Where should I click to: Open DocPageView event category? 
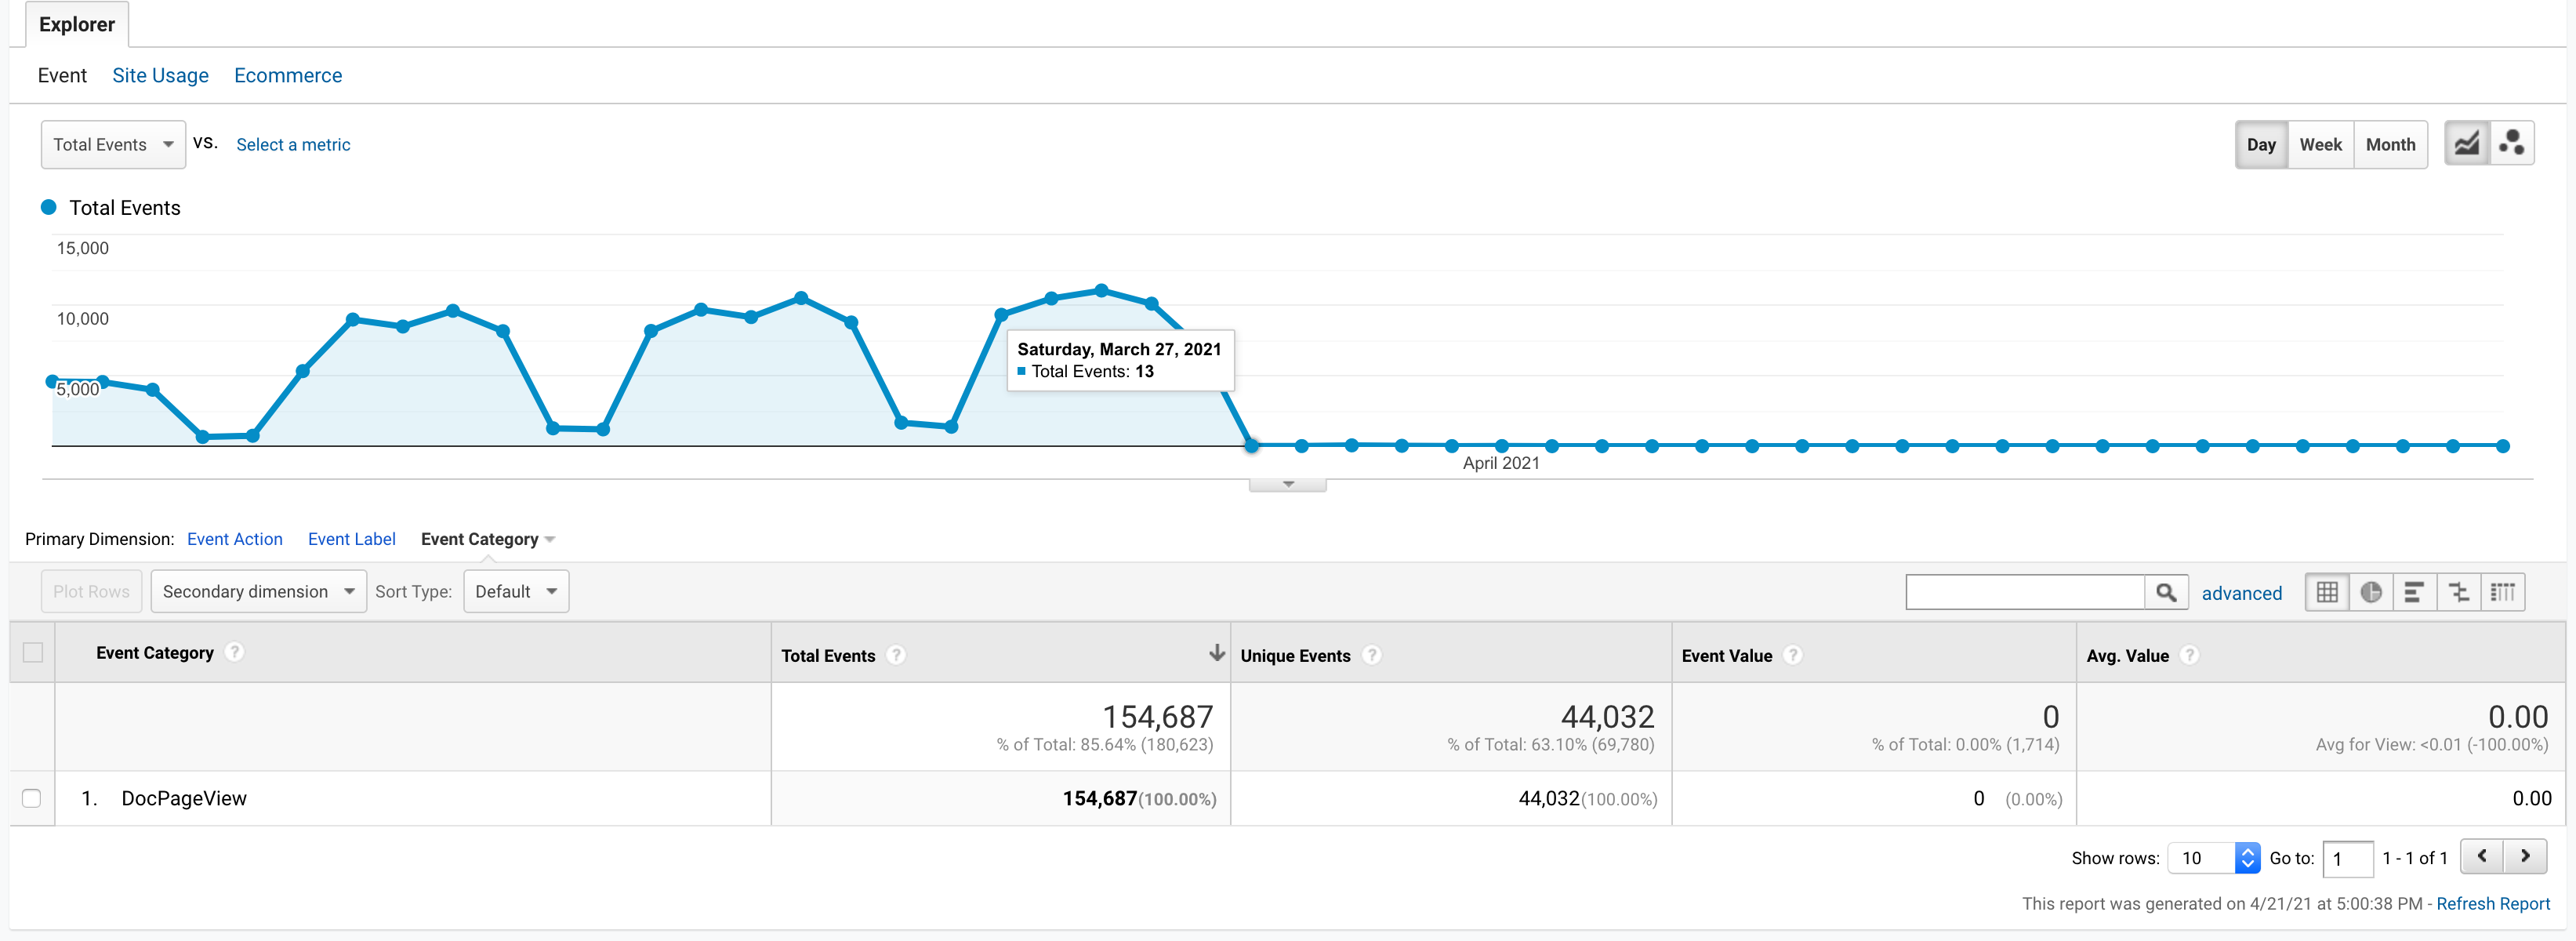click(x=184, y=798)
